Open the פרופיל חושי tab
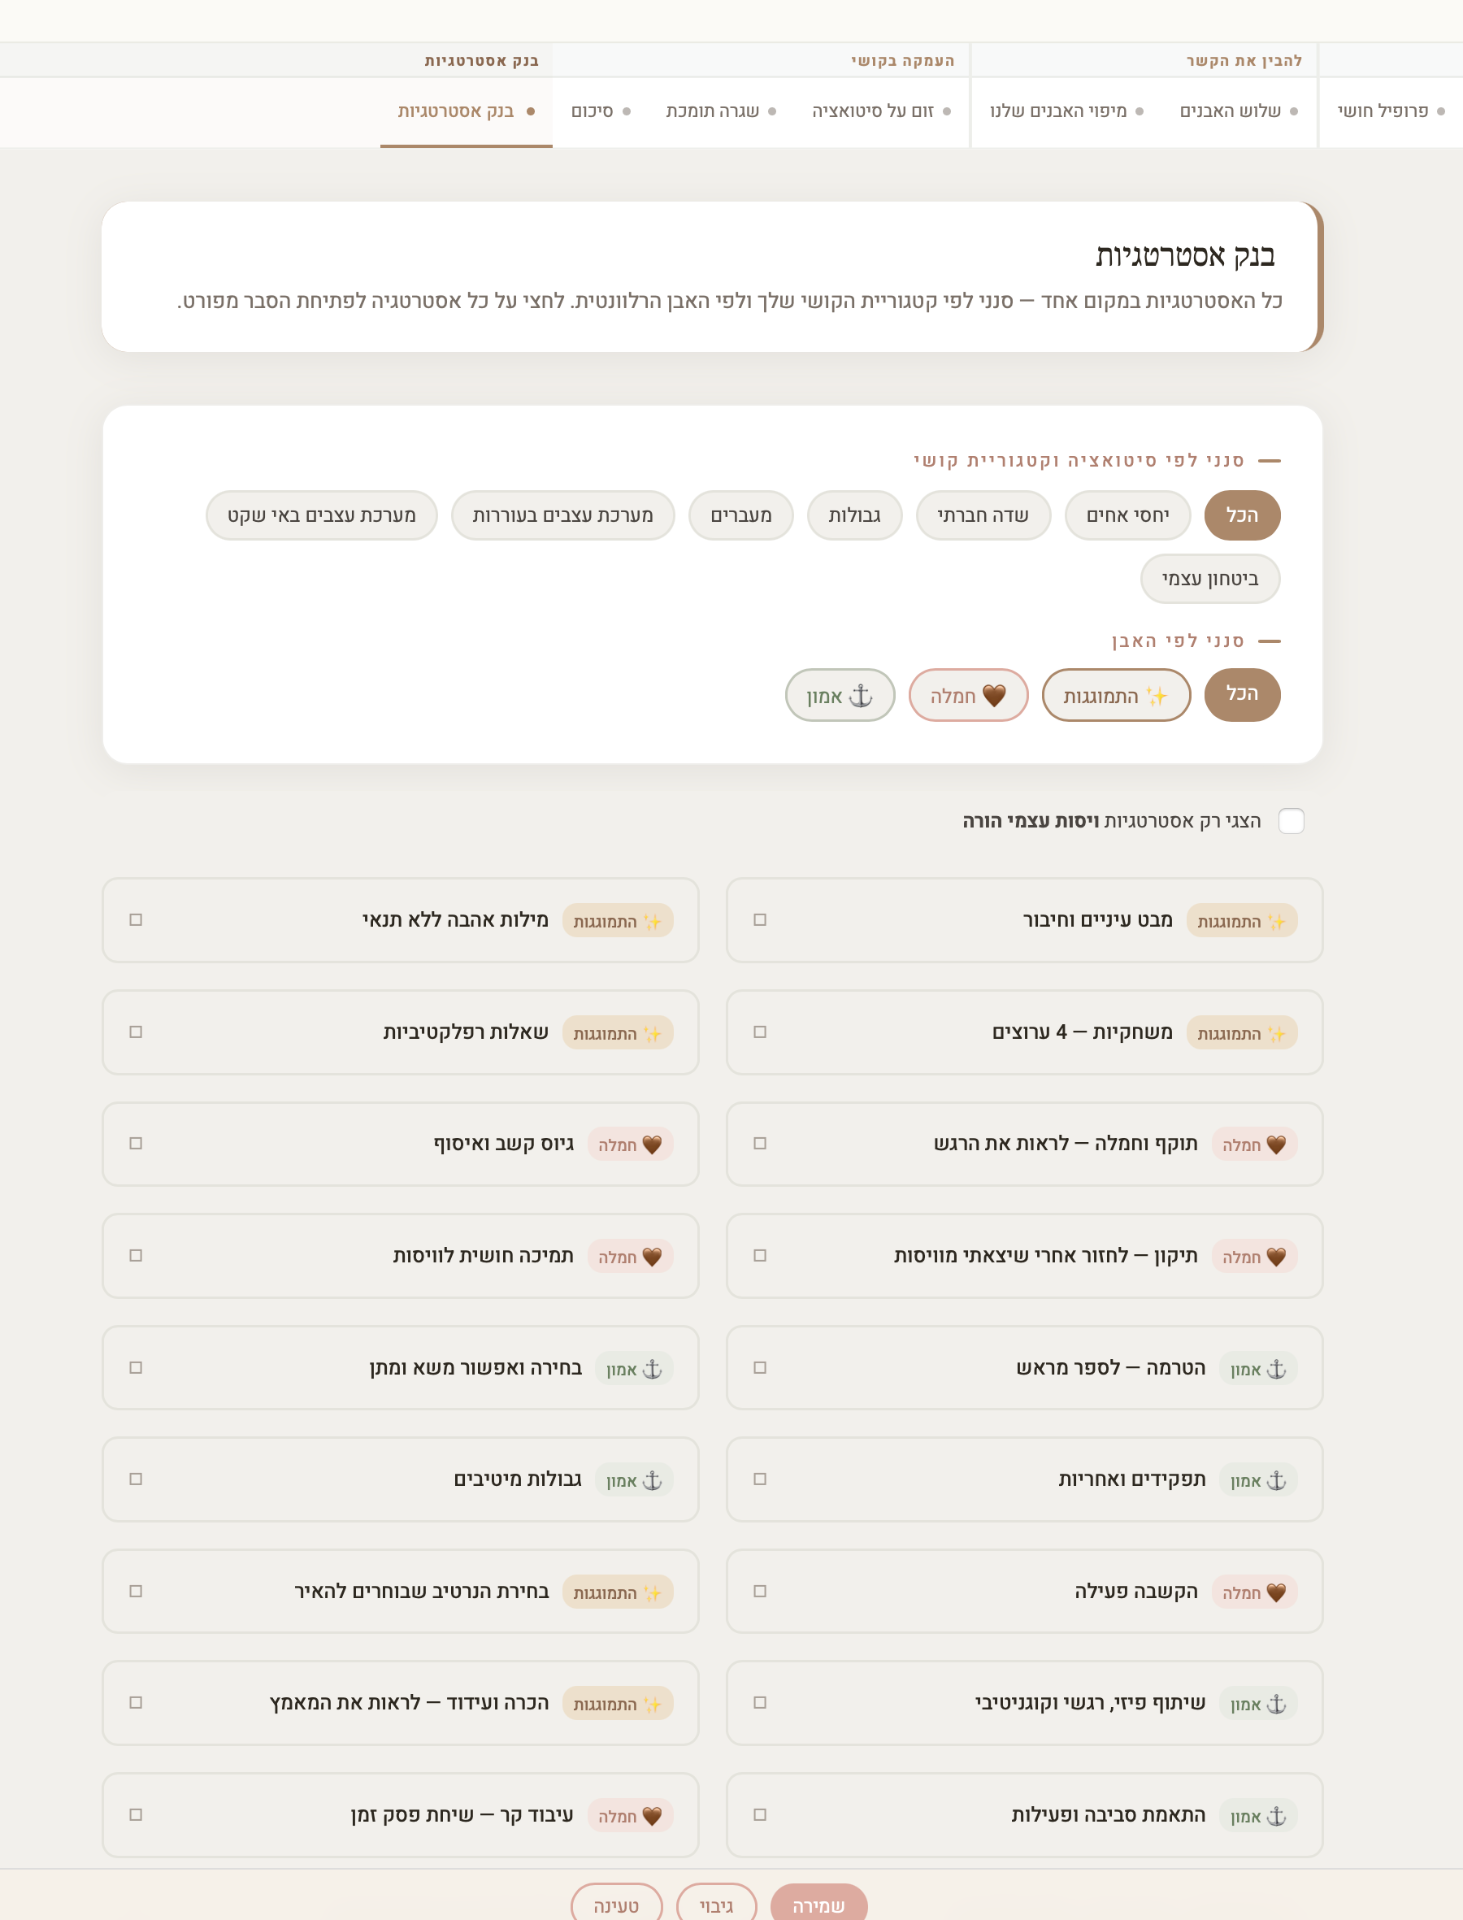Viewport: 1463px width, 1920px height. [x=1391, y=111]
